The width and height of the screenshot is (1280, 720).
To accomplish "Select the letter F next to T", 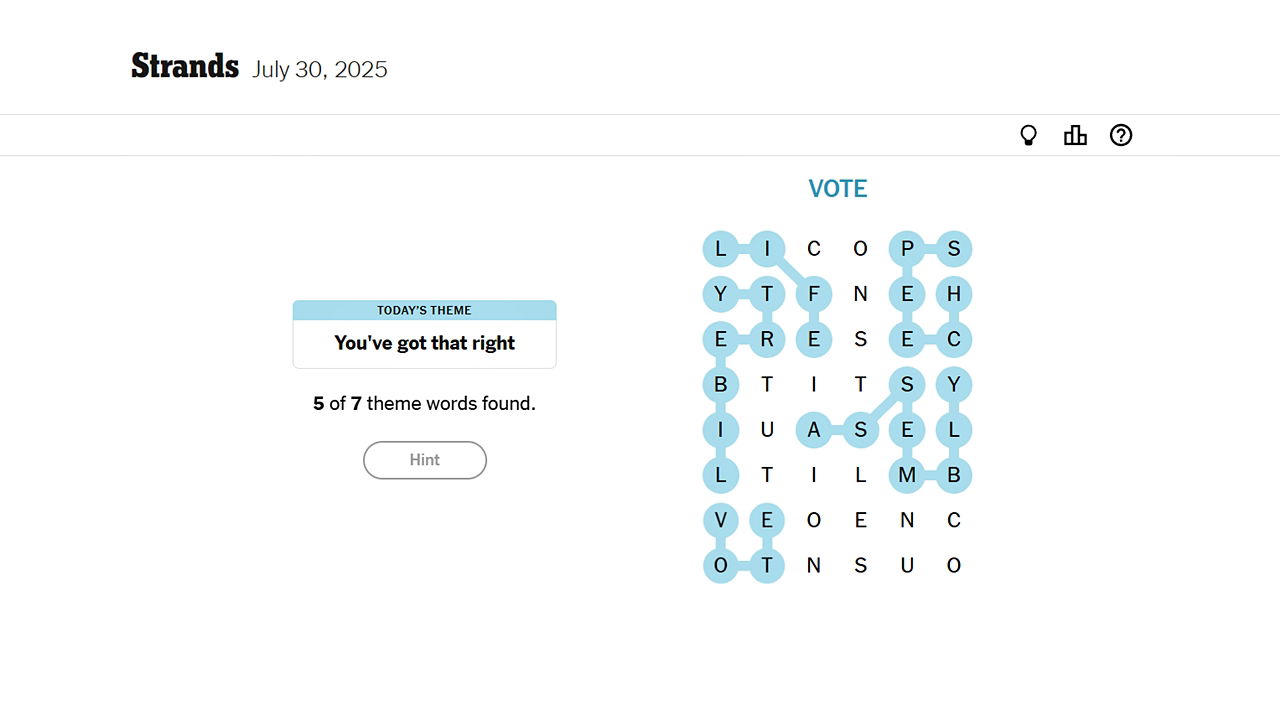I will 814,294.
